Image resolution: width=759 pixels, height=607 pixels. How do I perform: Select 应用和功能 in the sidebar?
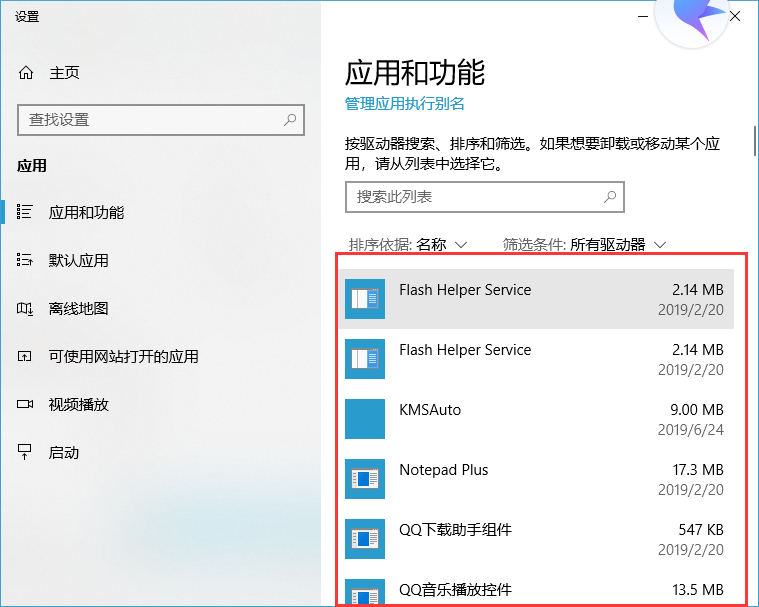click(x=86, y=212)
